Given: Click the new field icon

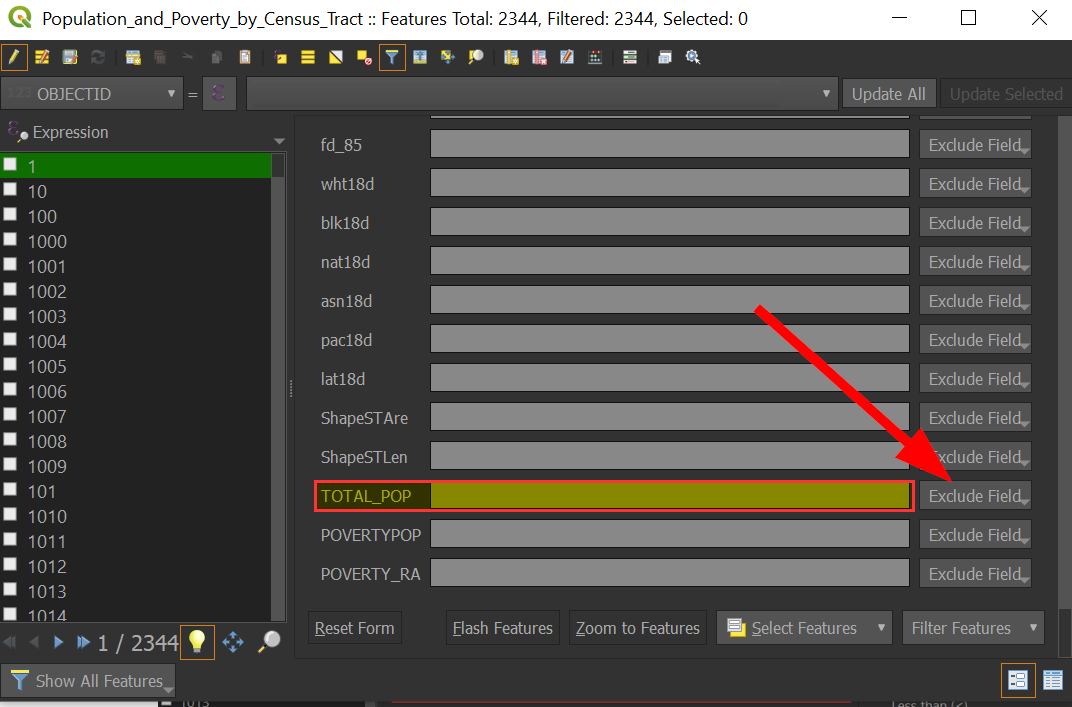Looking at the screenshot, I should [511, 57].
